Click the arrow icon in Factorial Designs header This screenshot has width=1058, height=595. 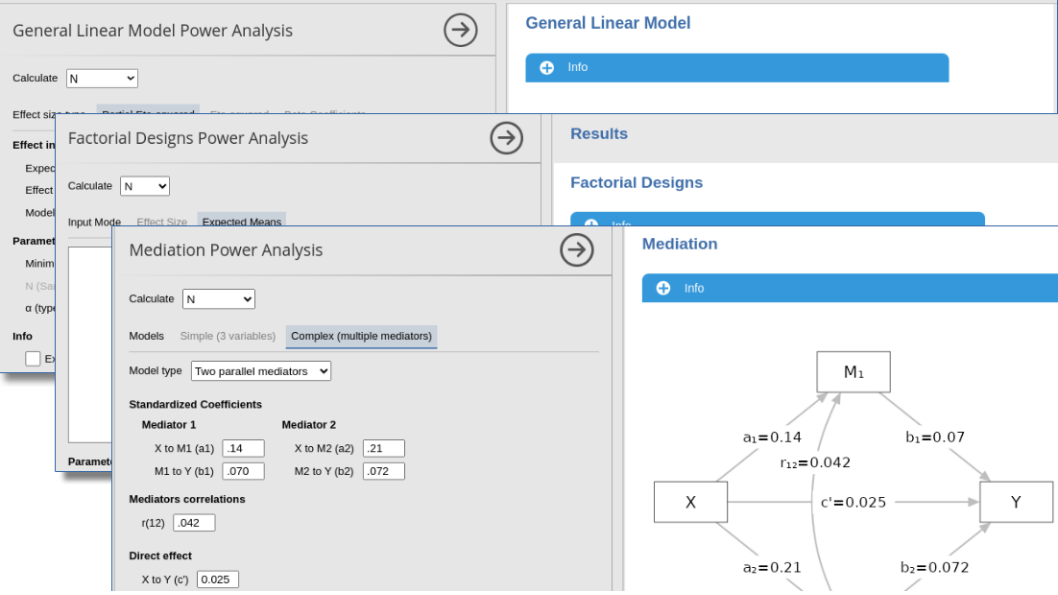click(507, 138)
